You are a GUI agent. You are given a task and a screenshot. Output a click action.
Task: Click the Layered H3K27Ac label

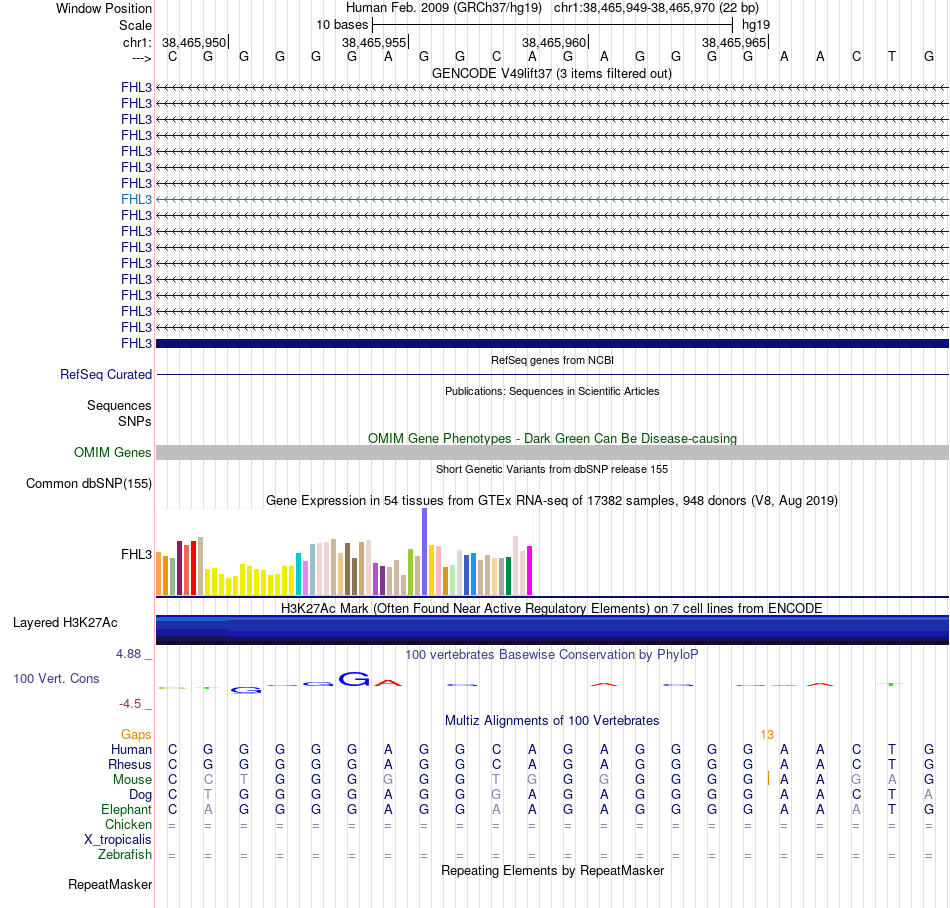click(65, 623)
